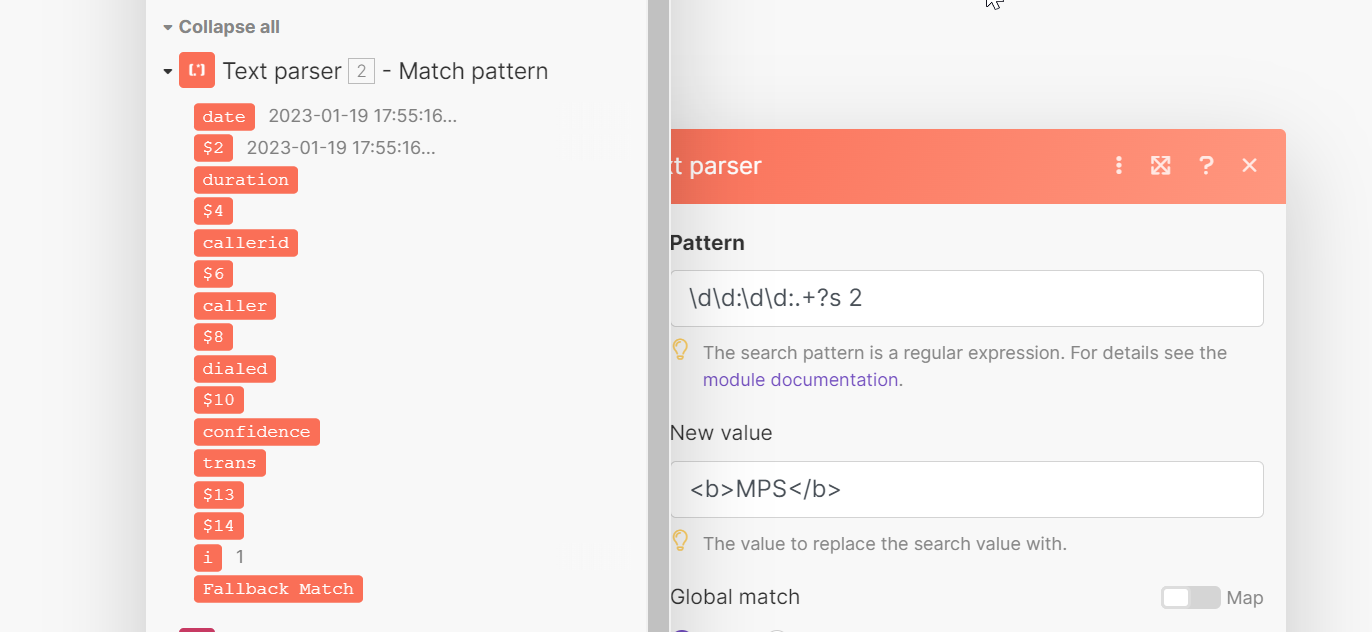Click the variable panel's vertical scrollbar
The image size is (1372, 632).
[x=657, y=300]
